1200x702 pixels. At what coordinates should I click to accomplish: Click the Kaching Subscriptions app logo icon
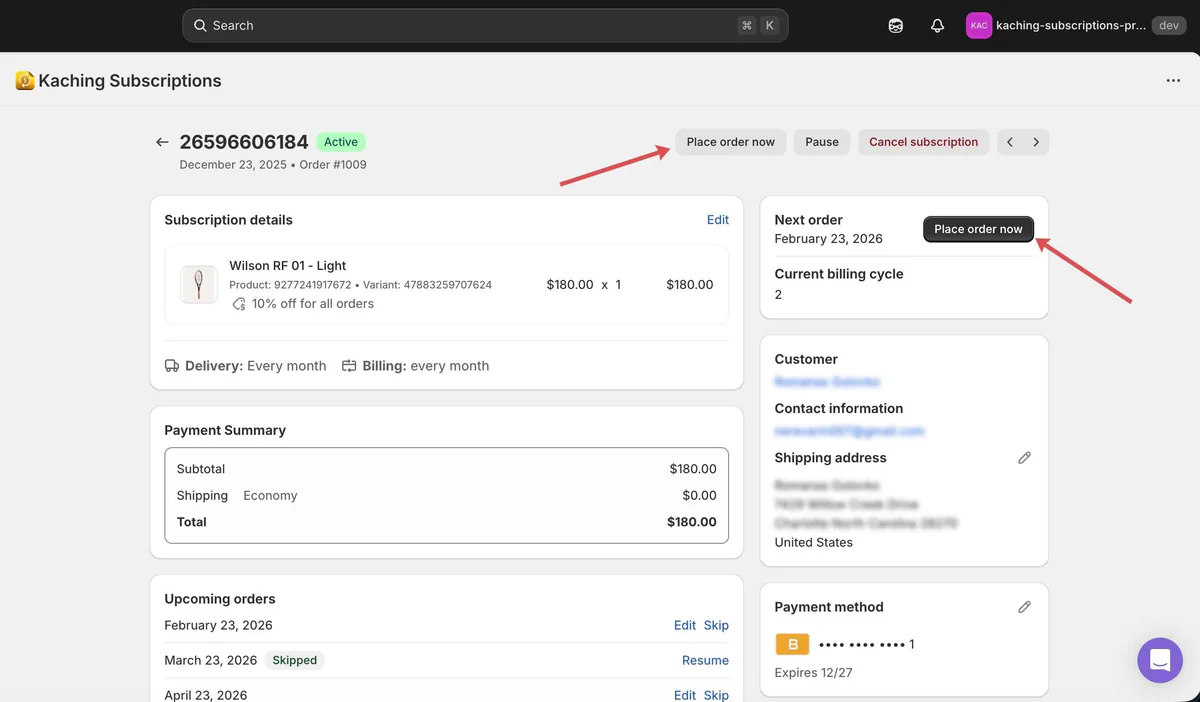tap(25, 81)
